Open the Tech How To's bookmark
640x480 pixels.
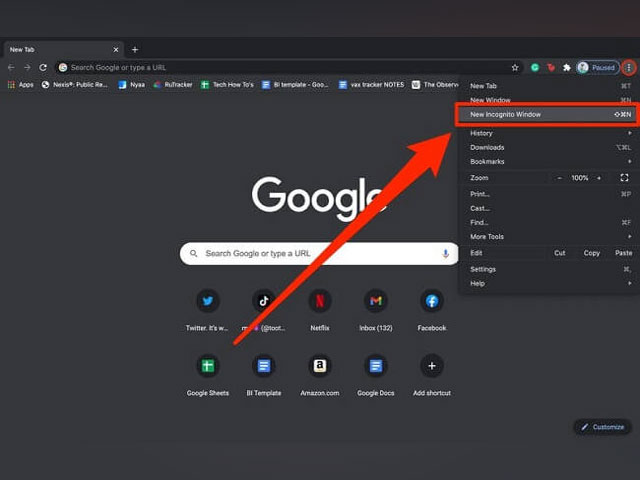coord(227,84)
